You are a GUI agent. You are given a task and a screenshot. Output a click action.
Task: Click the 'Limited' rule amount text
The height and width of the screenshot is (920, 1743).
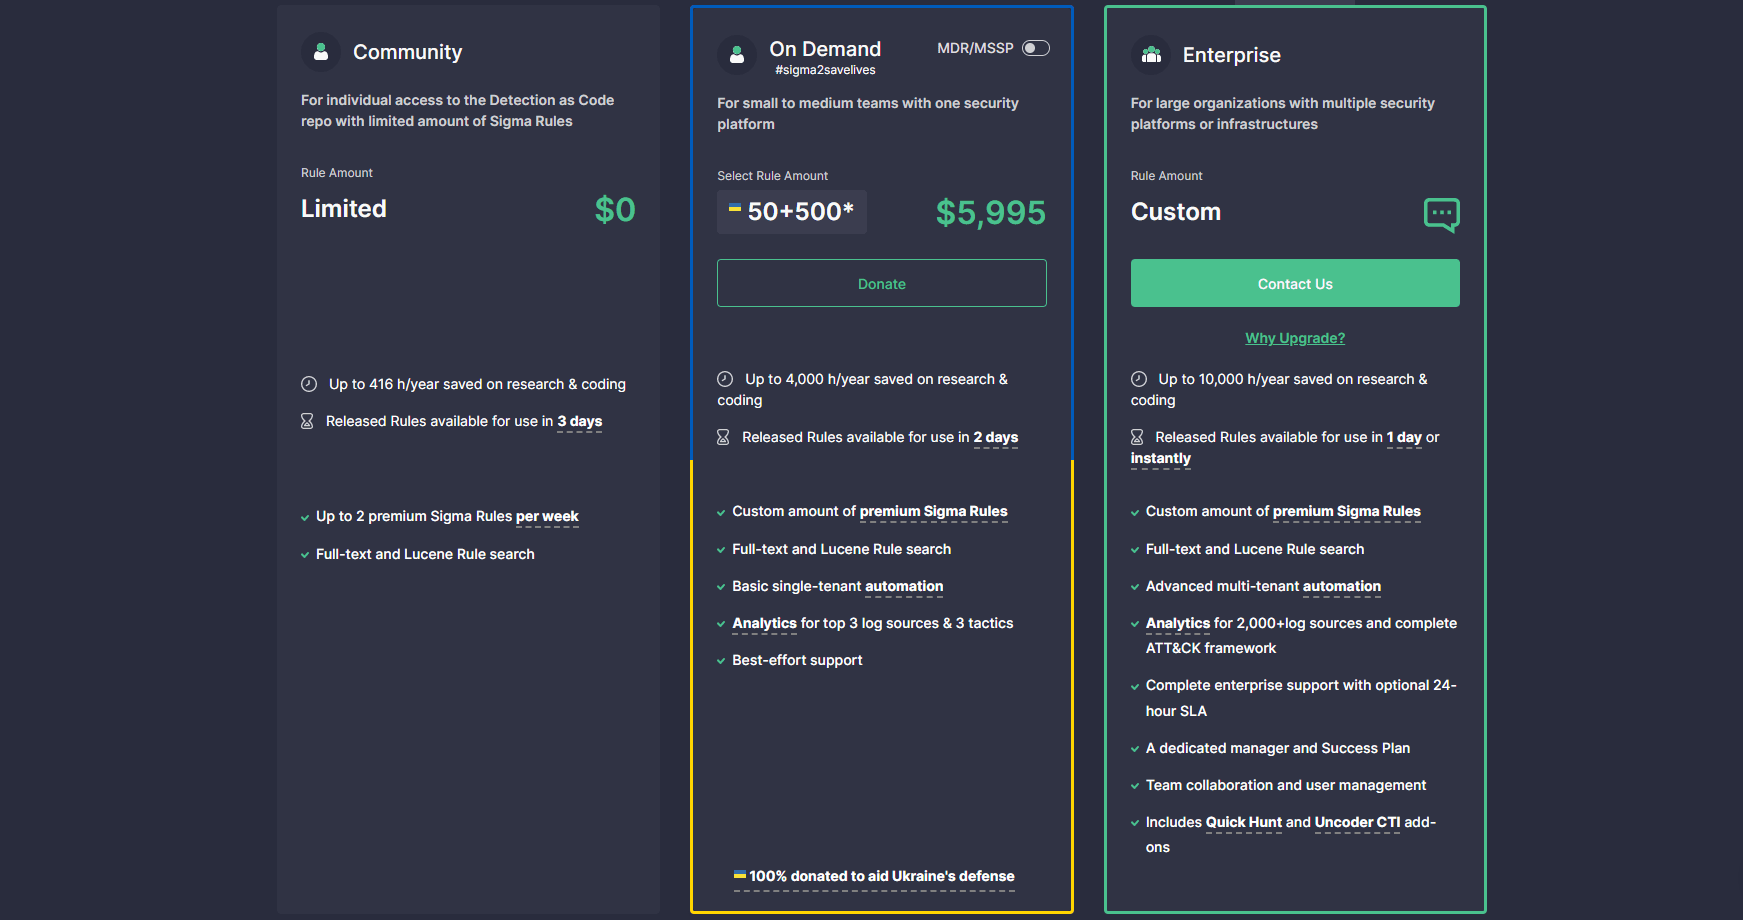pyautogui.click(x=344, y=208)
